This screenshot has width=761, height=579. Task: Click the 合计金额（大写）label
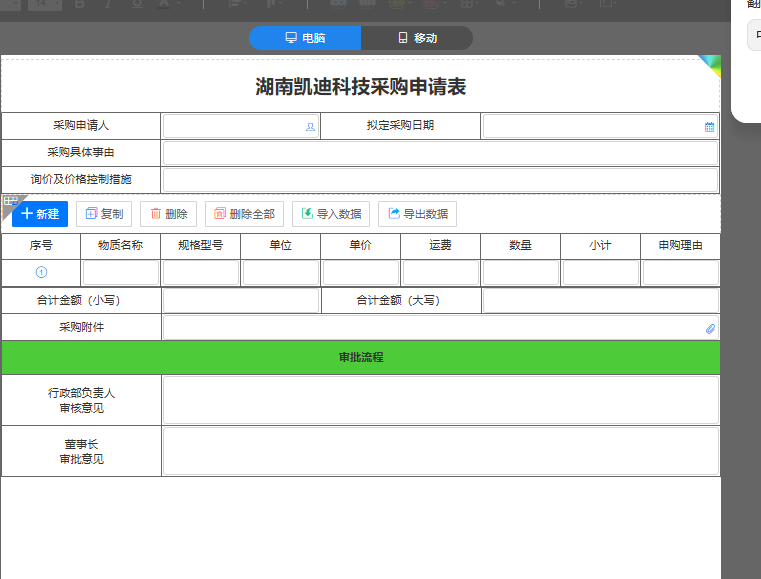click(x=401, y=300)
